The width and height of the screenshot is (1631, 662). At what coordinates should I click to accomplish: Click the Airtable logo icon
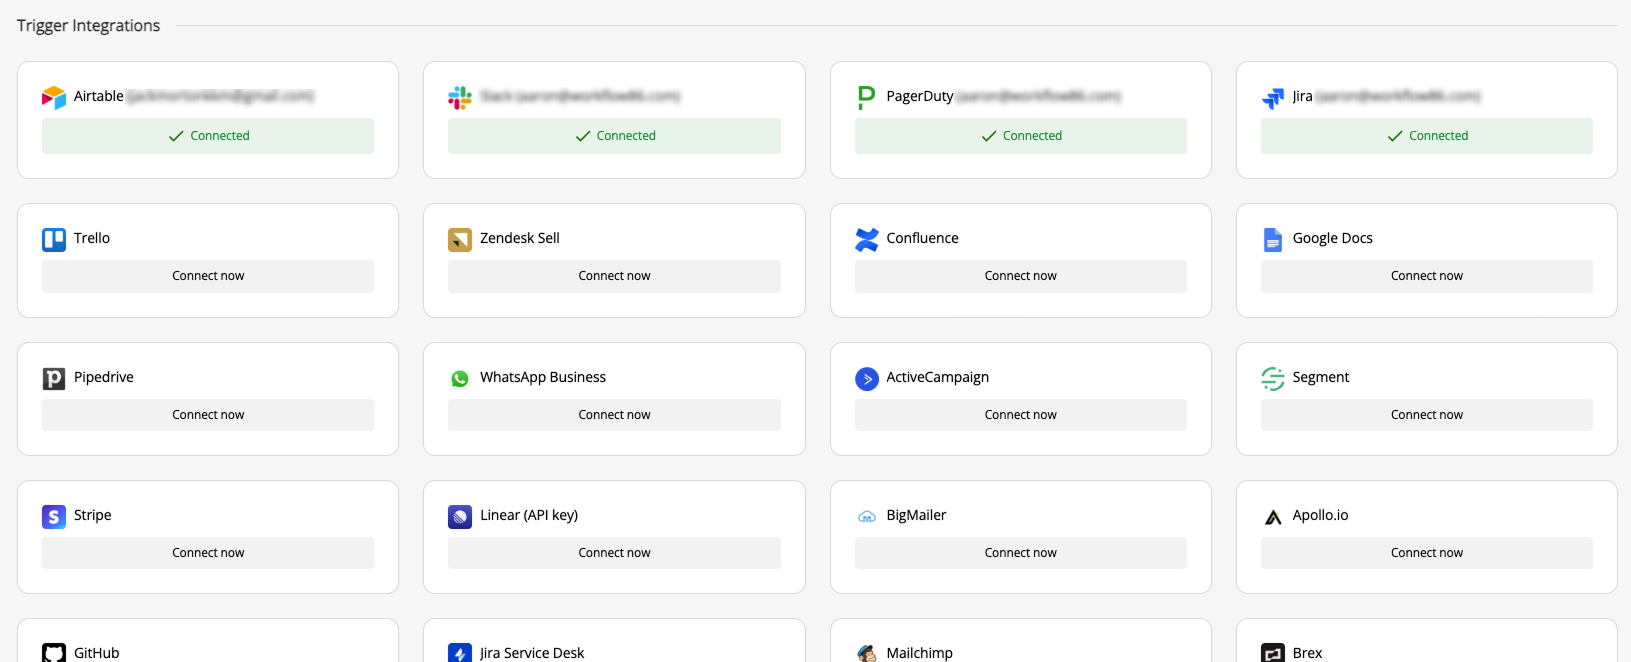click(x=54, y=97)
